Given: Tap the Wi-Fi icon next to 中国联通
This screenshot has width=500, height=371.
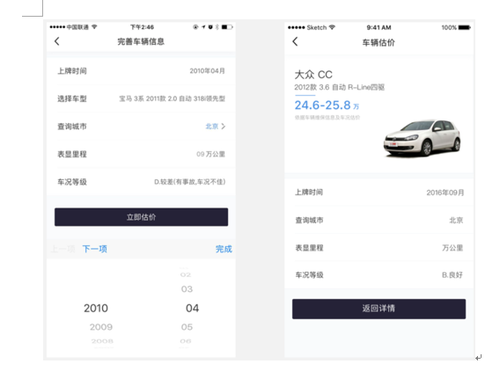Looking at the screenshot, I should pyautogui.click(x=94, y=27).
